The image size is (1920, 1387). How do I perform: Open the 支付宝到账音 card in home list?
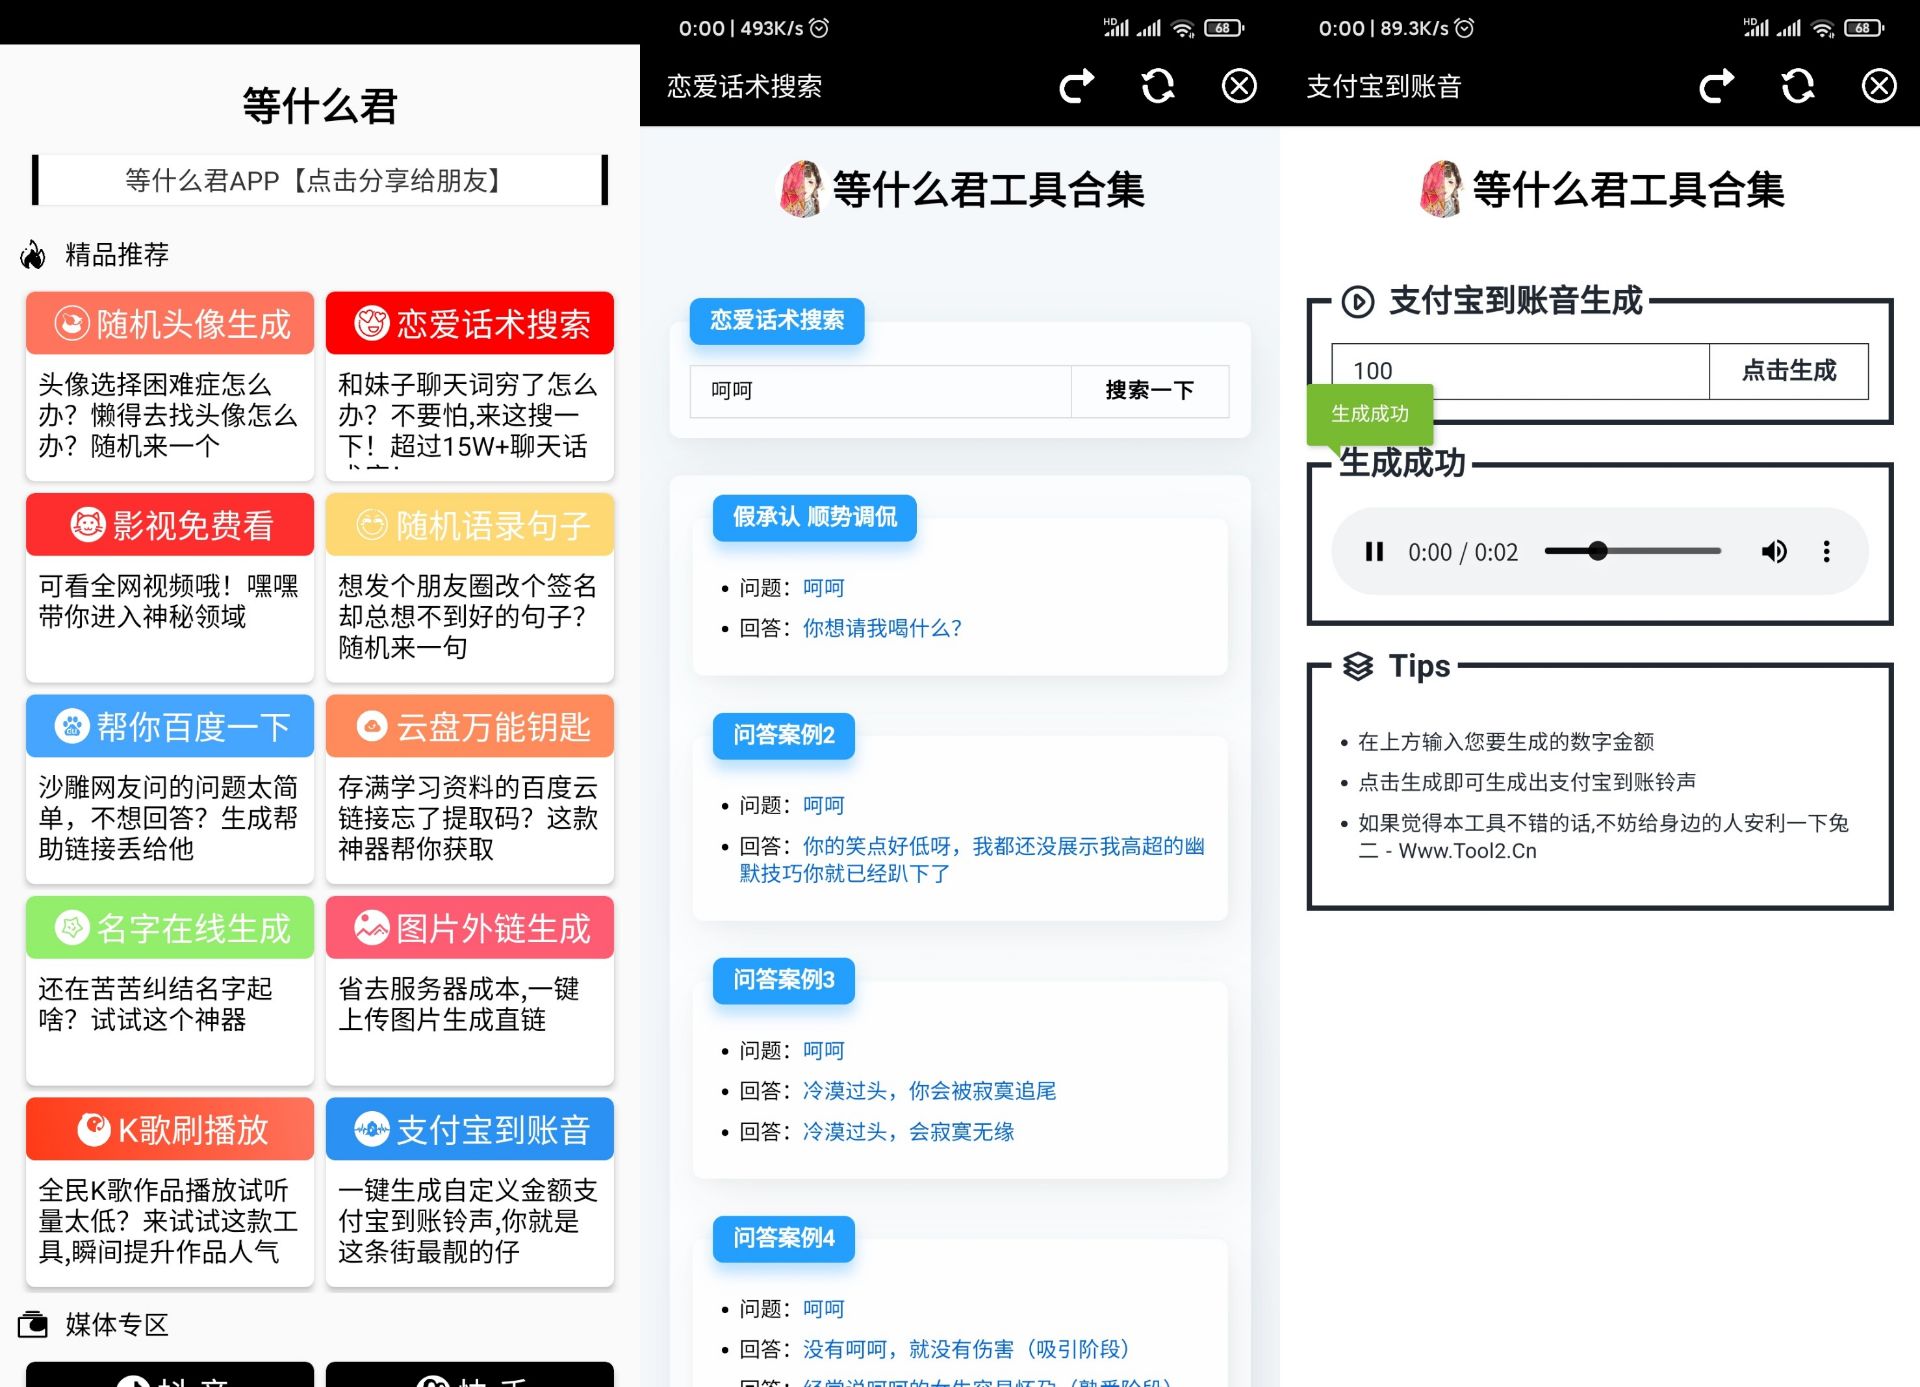tap(470, 1192)
